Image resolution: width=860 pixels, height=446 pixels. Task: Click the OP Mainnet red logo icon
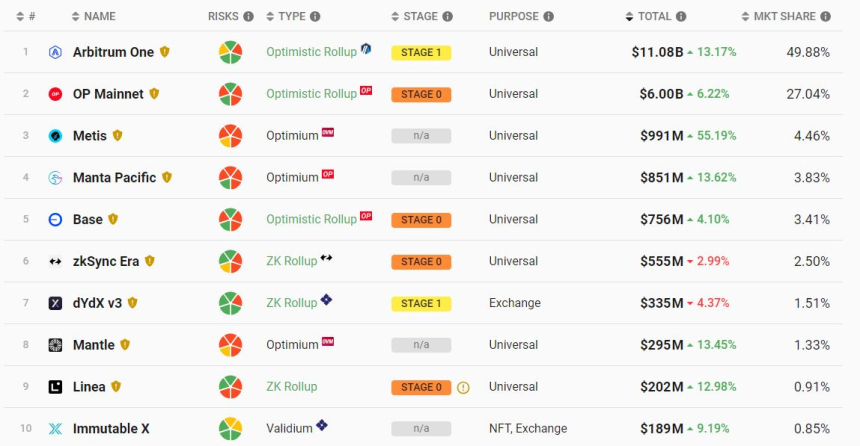55,94
